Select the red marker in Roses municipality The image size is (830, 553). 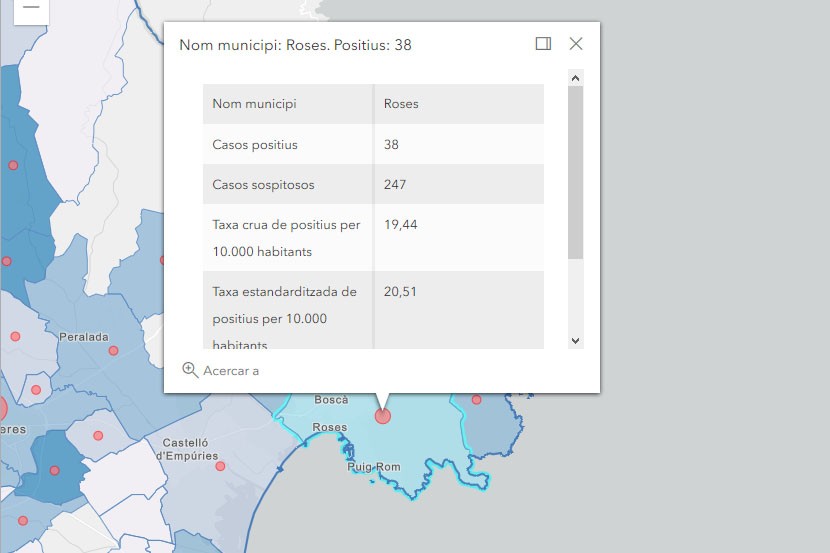click(x=383, y=416)
